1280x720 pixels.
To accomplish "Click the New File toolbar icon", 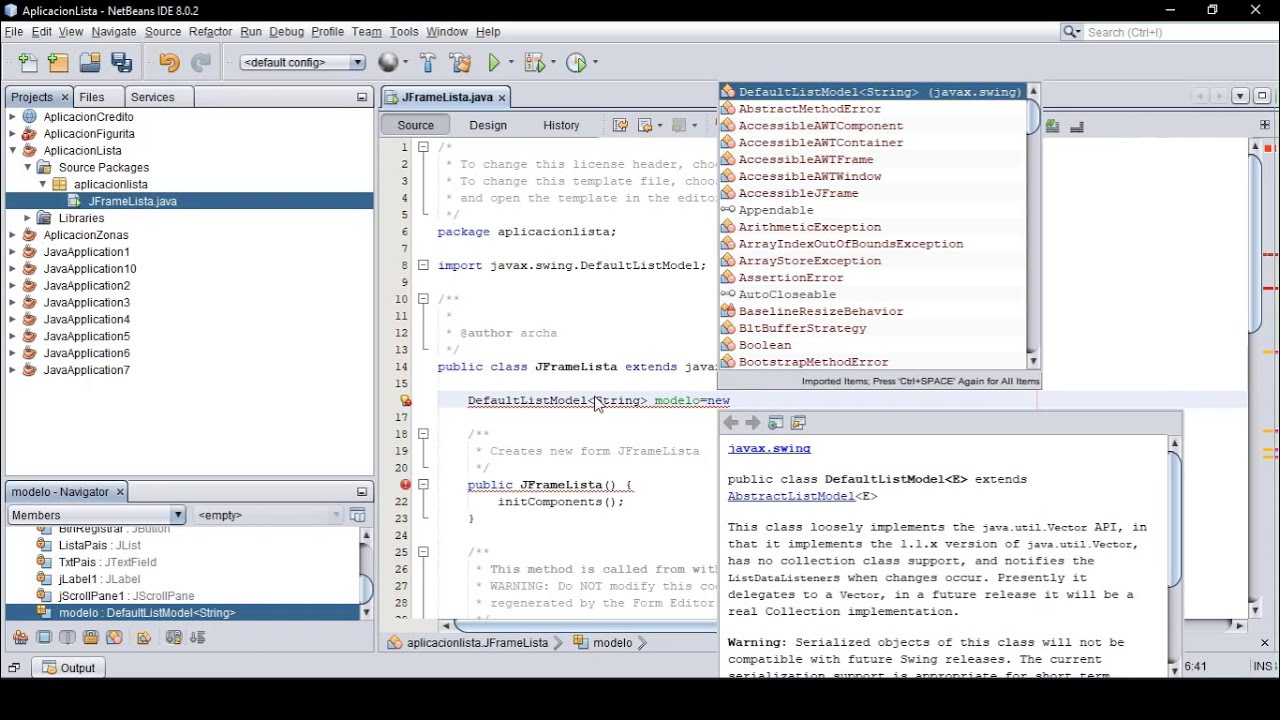I will [27, 63].
